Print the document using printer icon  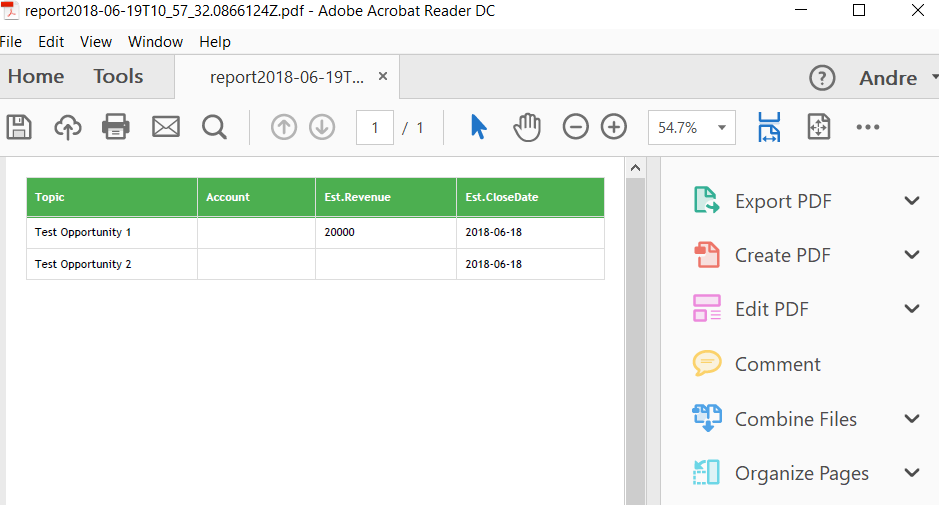click(x=116, y=127)
